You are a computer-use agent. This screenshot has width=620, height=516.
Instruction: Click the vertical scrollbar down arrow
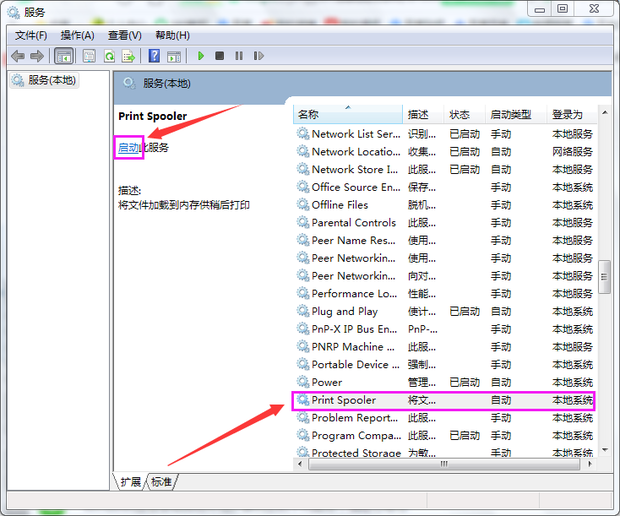[603, 449]
